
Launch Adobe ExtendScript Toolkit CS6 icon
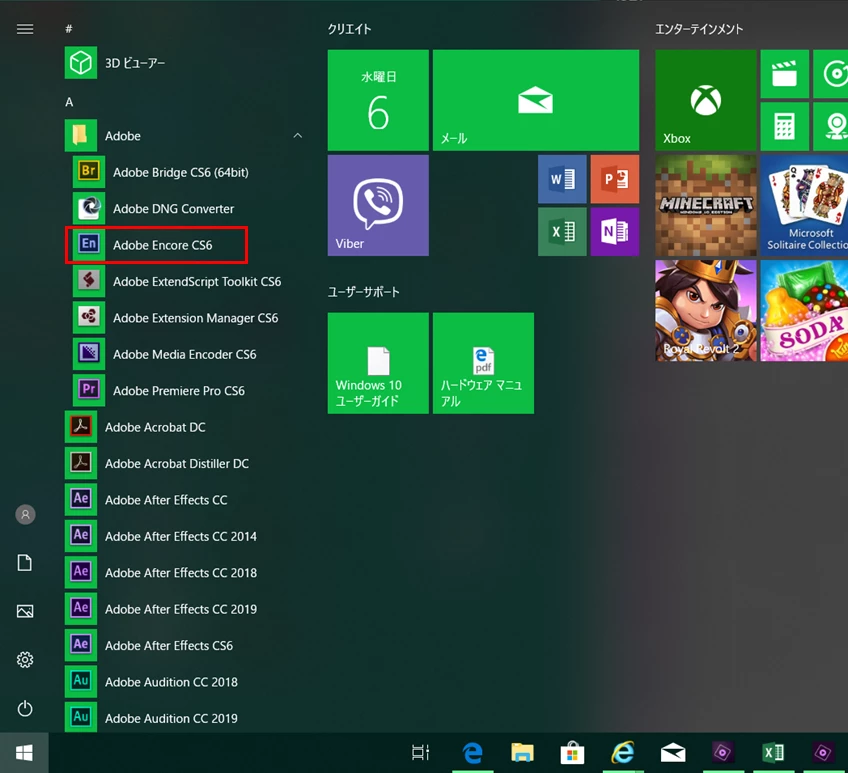pyautogui.click(x=89, y=281)
